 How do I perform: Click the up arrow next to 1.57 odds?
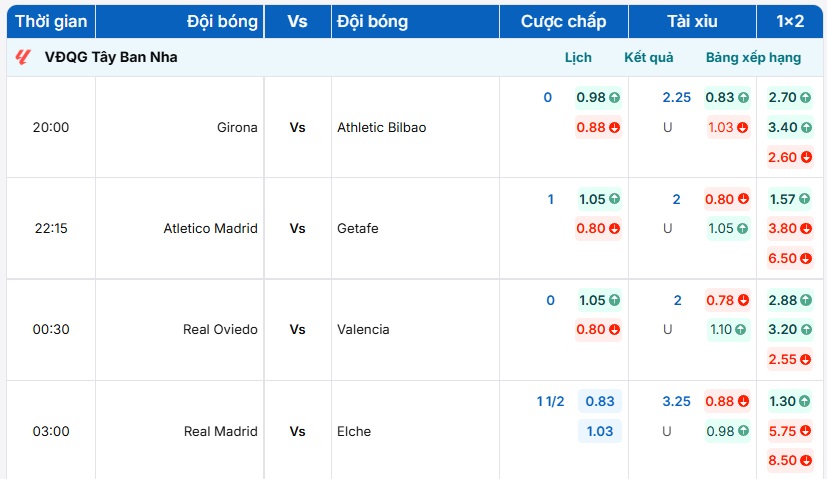tap(805, 199)
